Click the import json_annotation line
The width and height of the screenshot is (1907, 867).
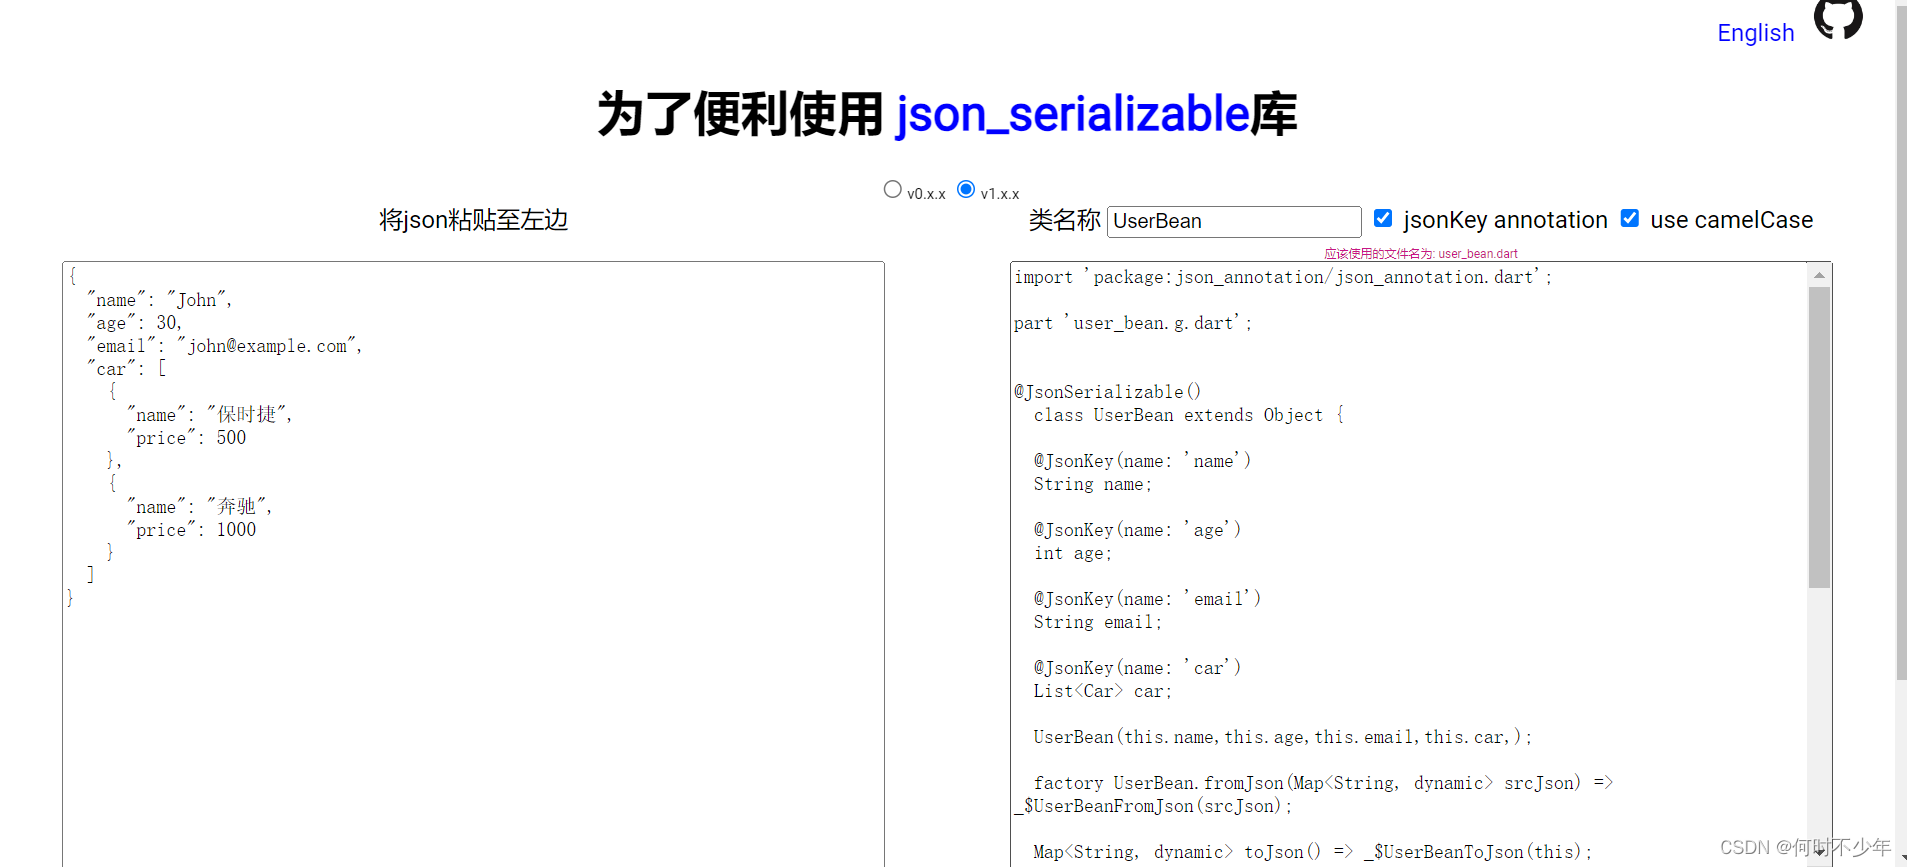(x=1283, y=277)
